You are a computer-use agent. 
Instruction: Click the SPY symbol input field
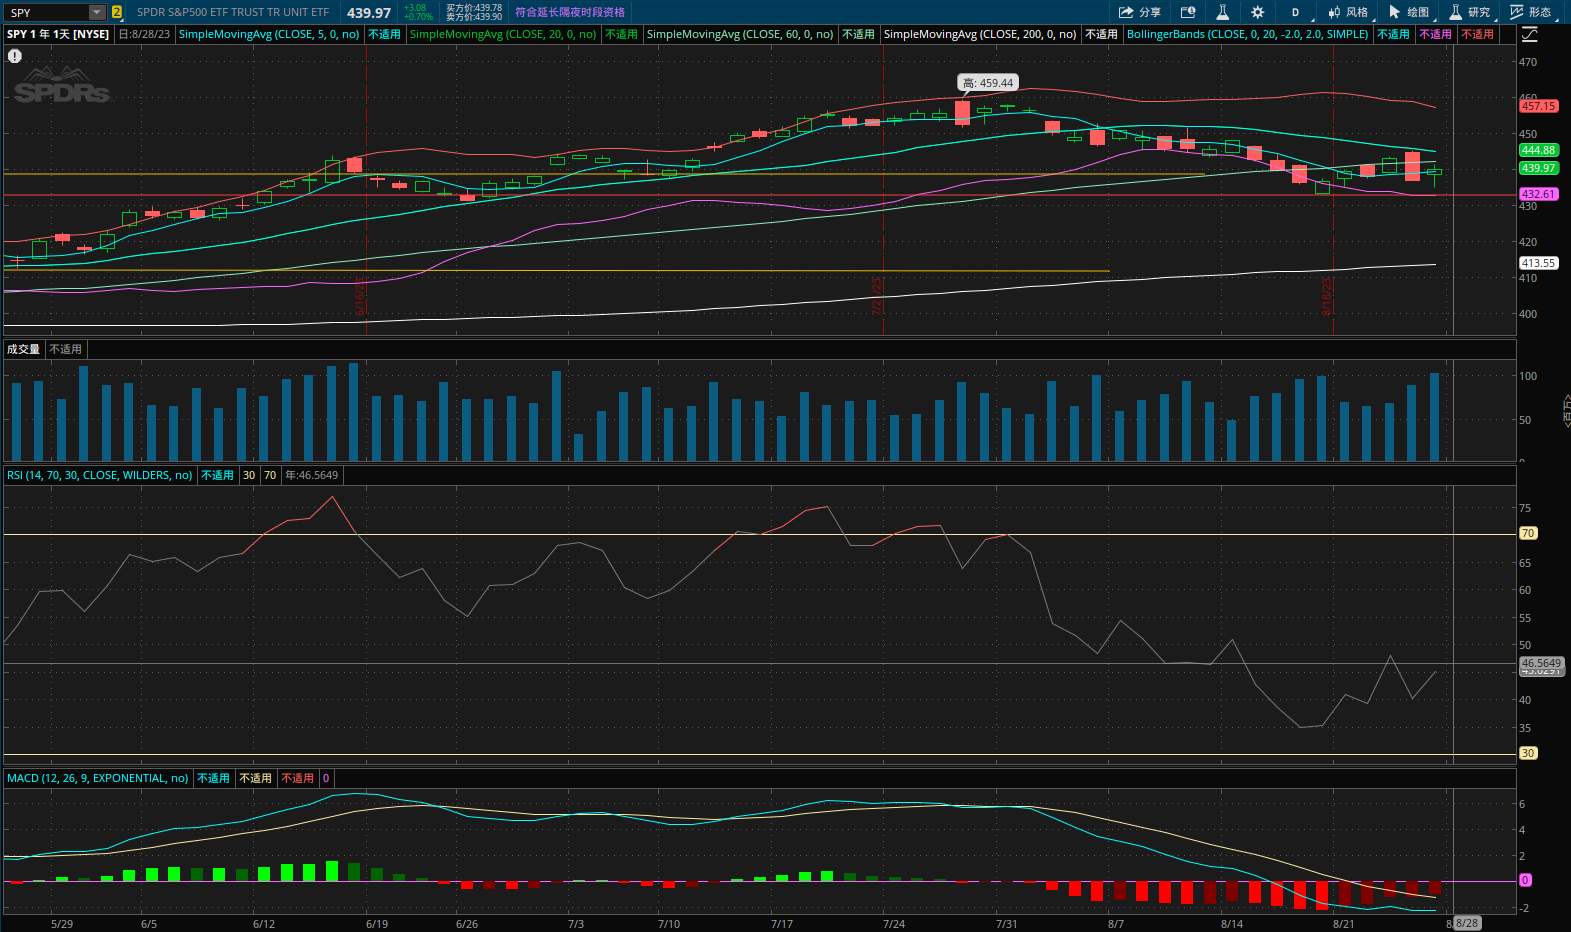pos(47,12)
